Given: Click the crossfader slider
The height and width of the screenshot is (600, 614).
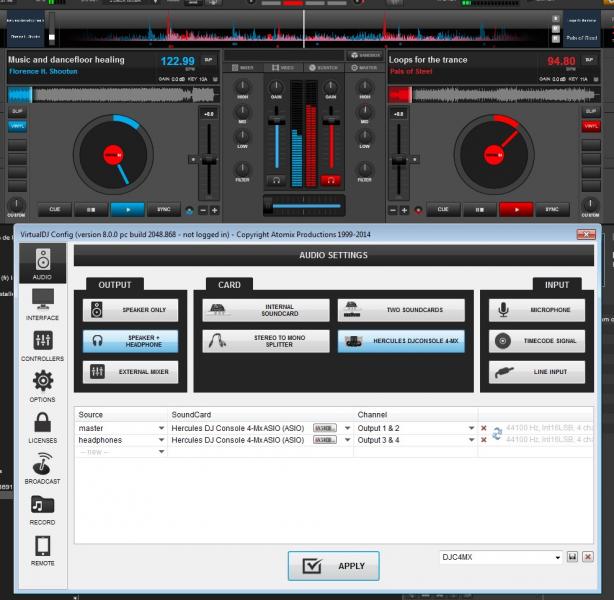Looking at the screenshot, I should 304,206.
